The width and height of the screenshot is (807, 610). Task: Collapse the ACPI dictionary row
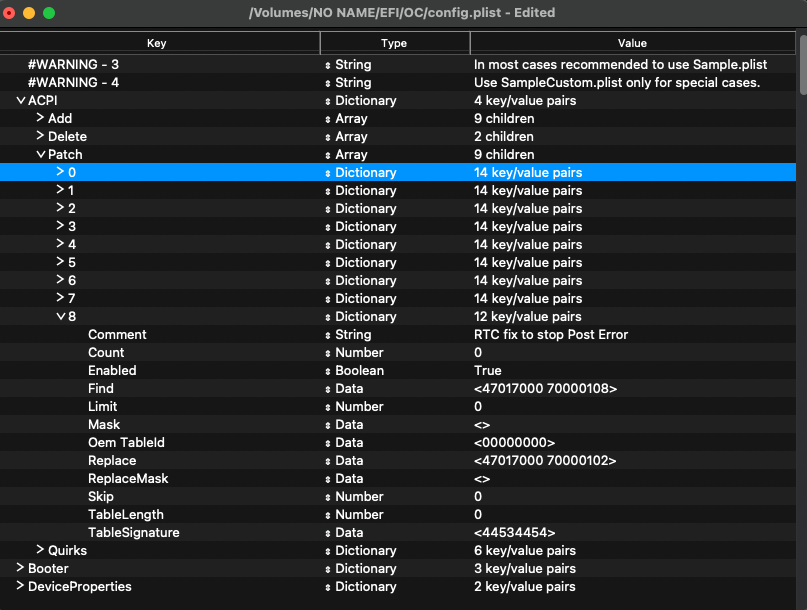tap(21, 101)
